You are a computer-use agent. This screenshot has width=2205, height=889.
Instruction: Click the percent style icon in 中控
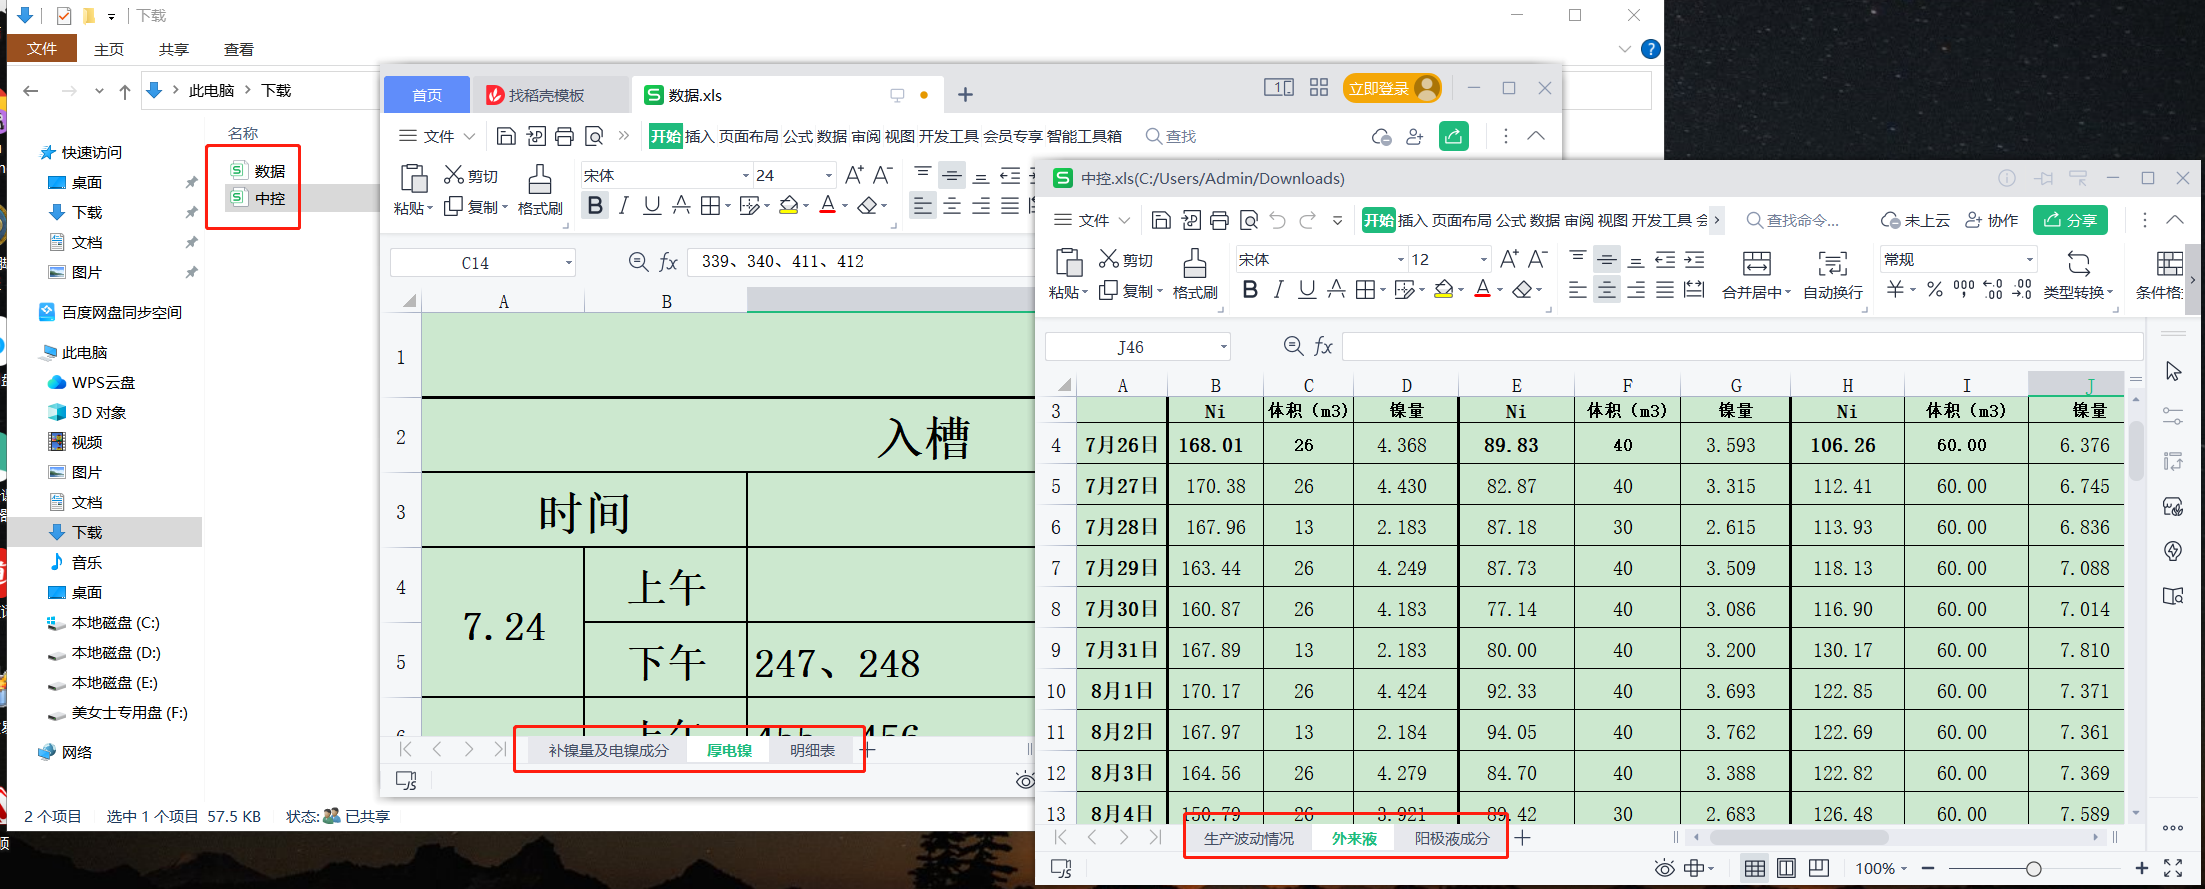pos(1935,290)
